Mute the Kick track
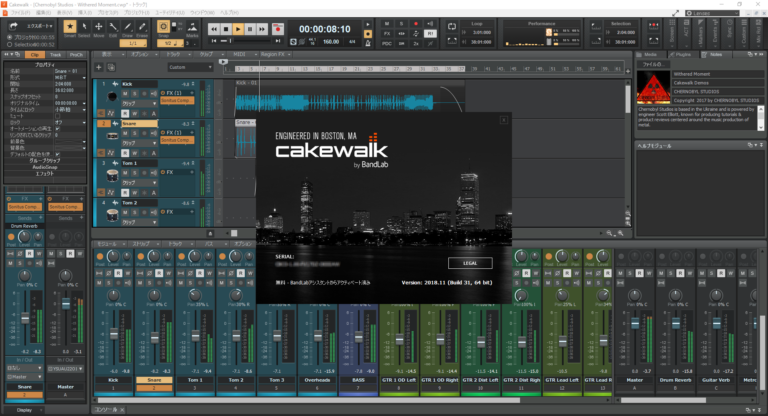768x416 pixels. (x=127, y=93)
